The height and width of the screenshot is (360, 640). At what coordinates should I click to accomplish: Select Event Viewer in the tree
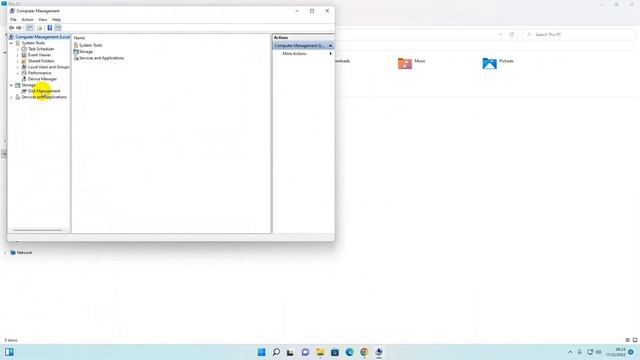39,55
